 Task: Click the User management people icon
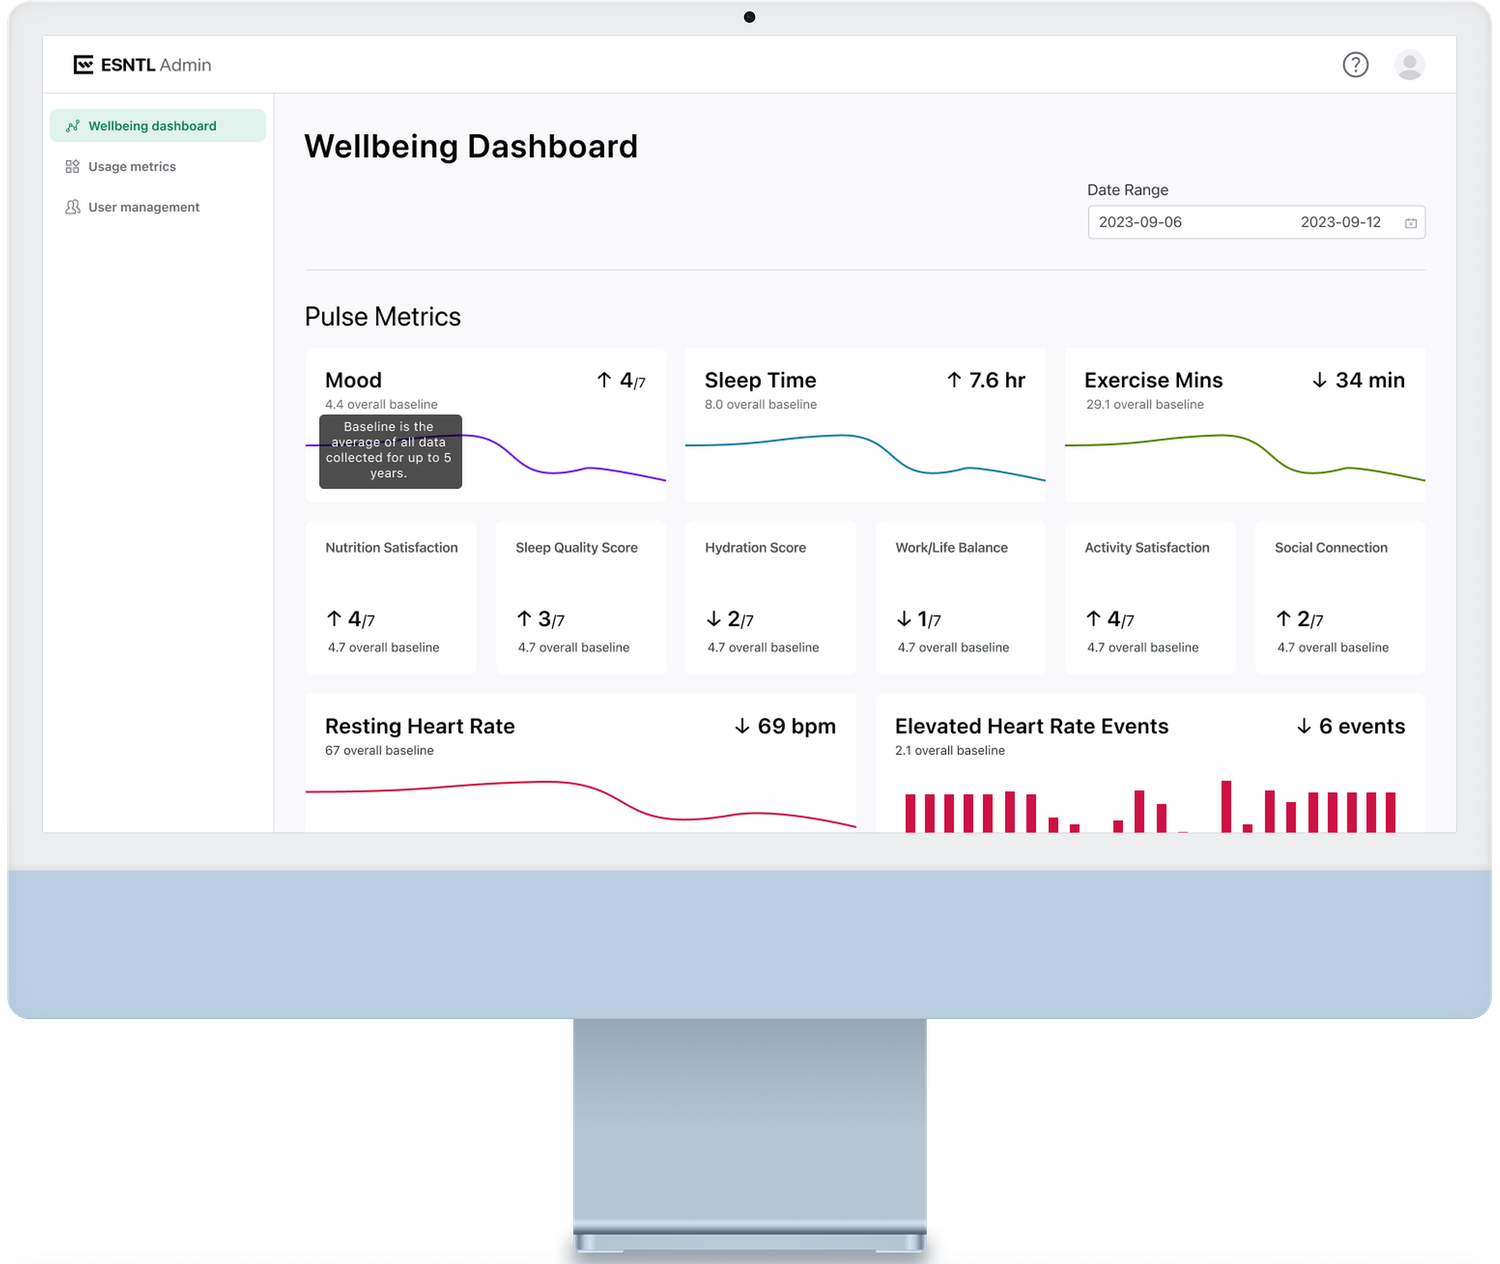point(72,207)
